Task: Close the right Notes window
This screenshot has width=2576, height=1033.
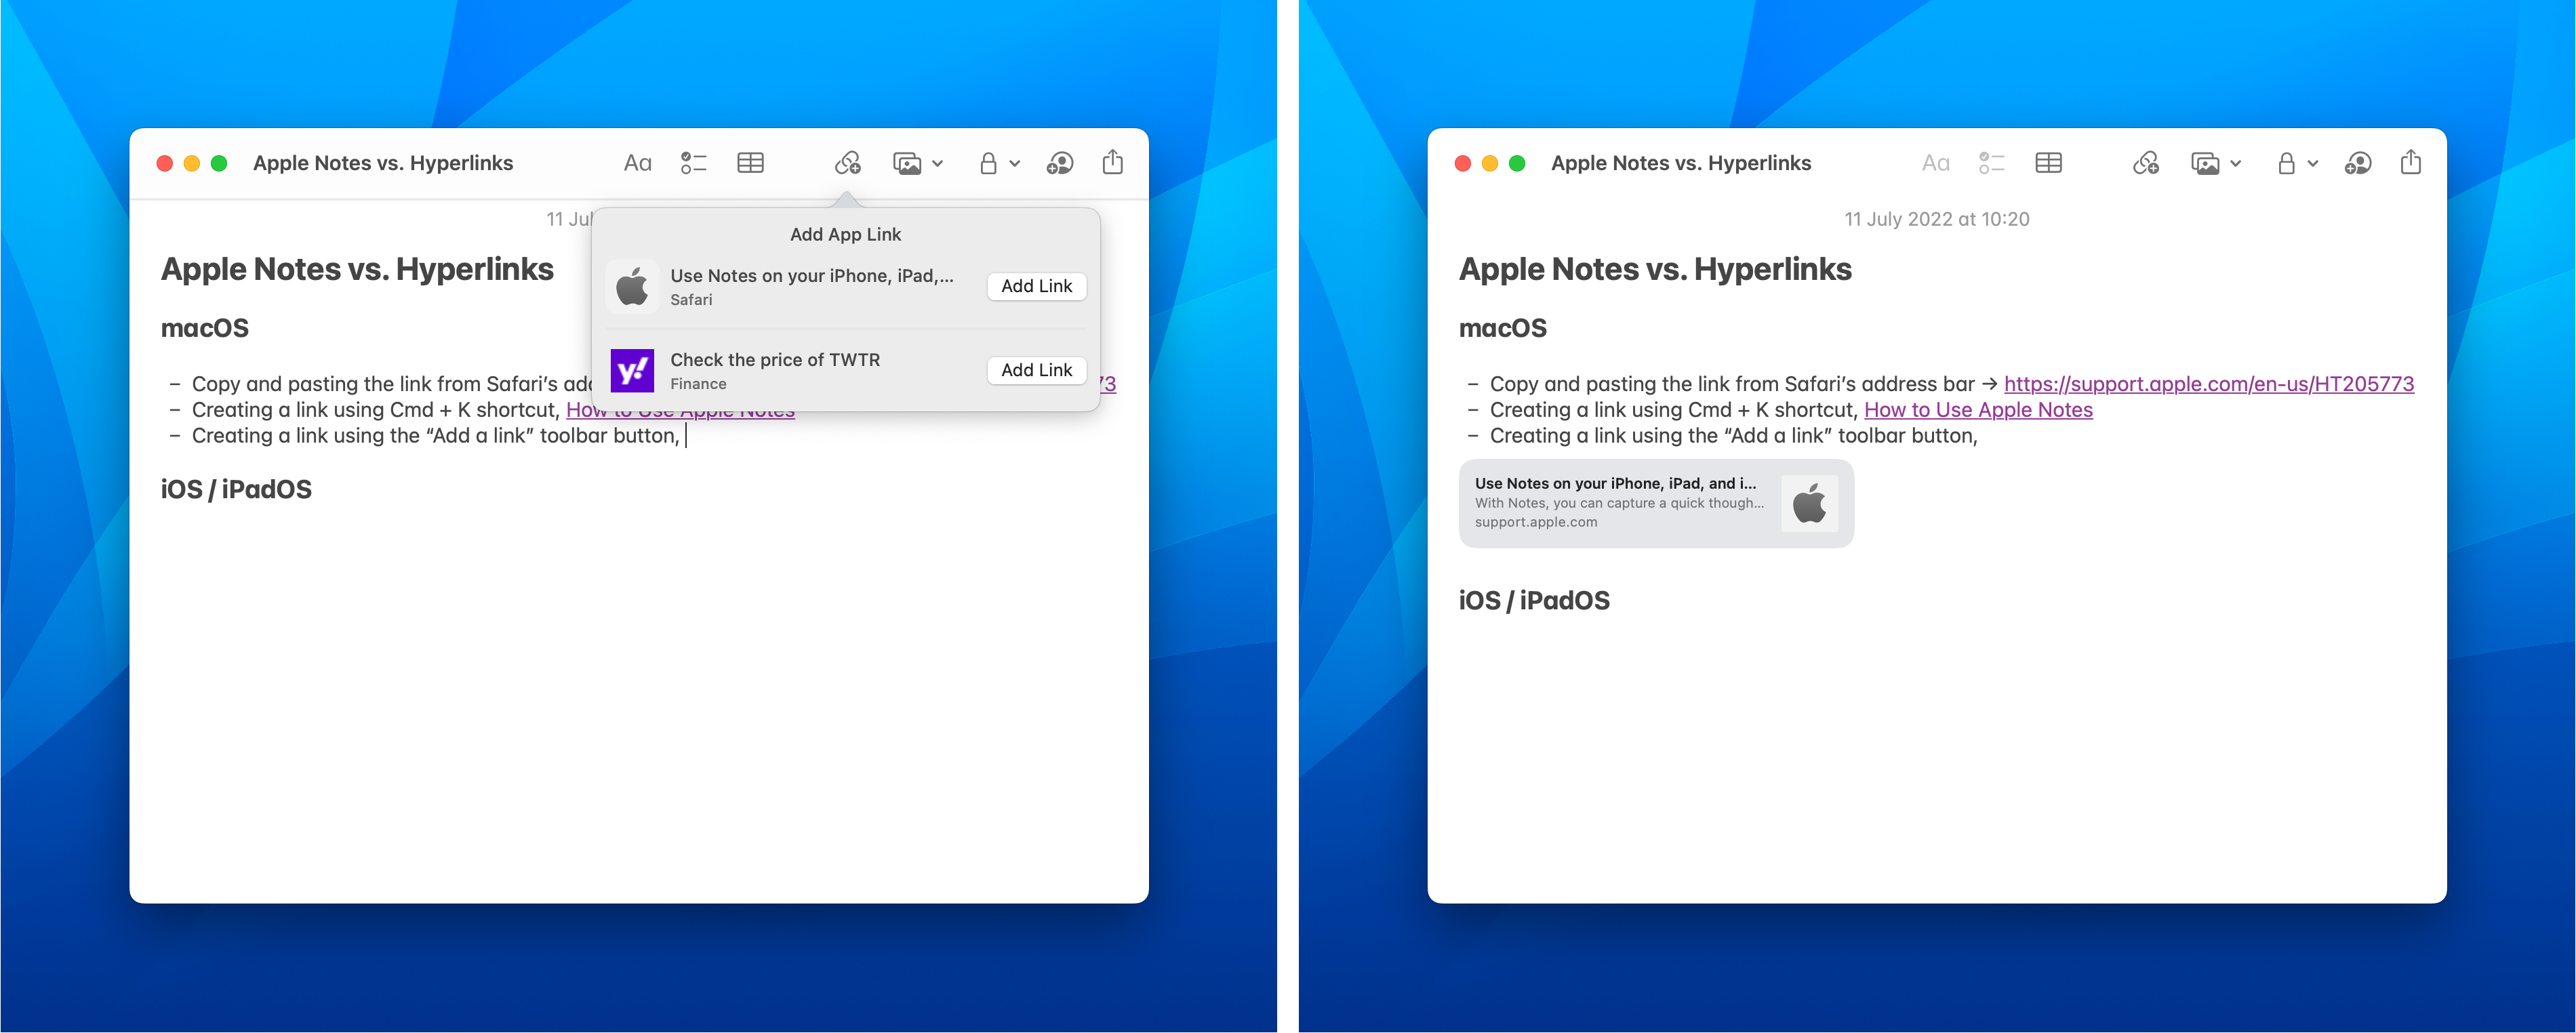Action: pos(1463,163)
